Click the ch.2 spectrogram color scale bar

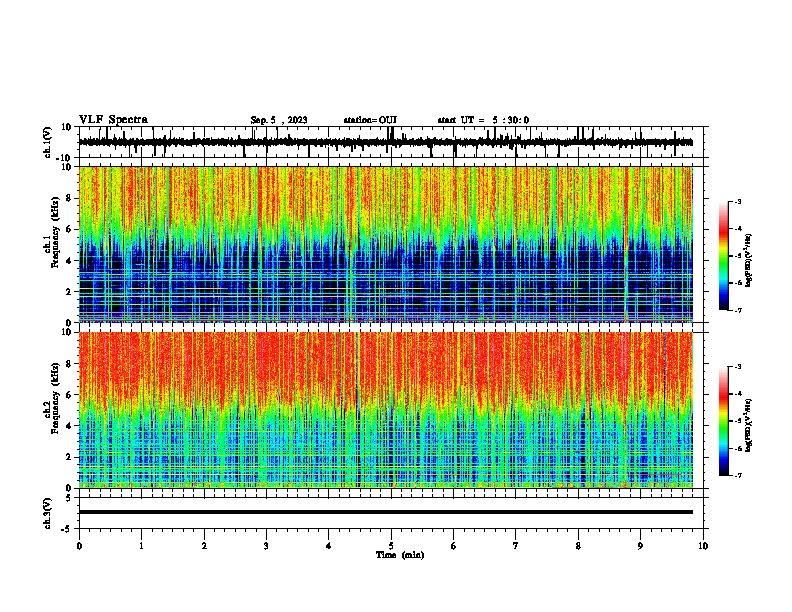724,421
